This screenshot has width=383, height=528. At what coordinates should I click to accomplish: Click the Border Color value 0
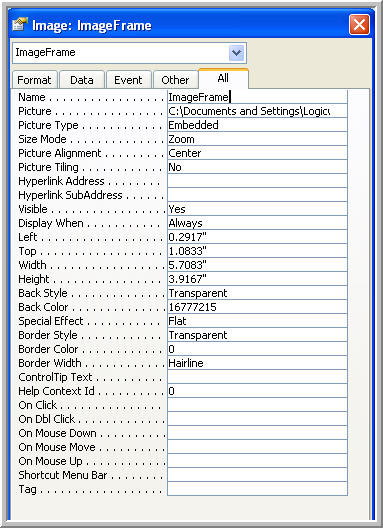point(257,349)
